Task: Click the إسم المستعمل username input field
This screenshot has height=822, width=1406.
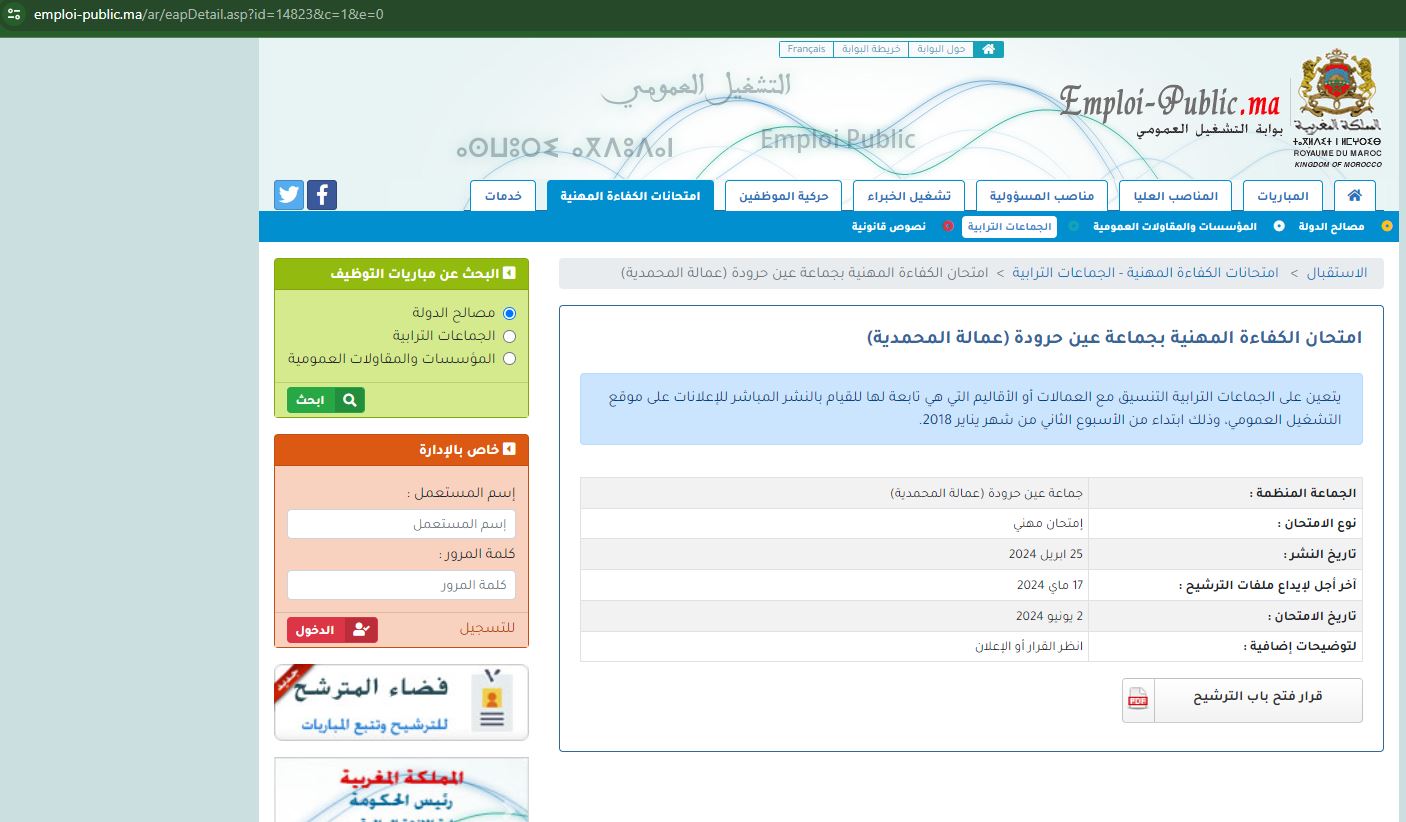Action: (401, 524)
